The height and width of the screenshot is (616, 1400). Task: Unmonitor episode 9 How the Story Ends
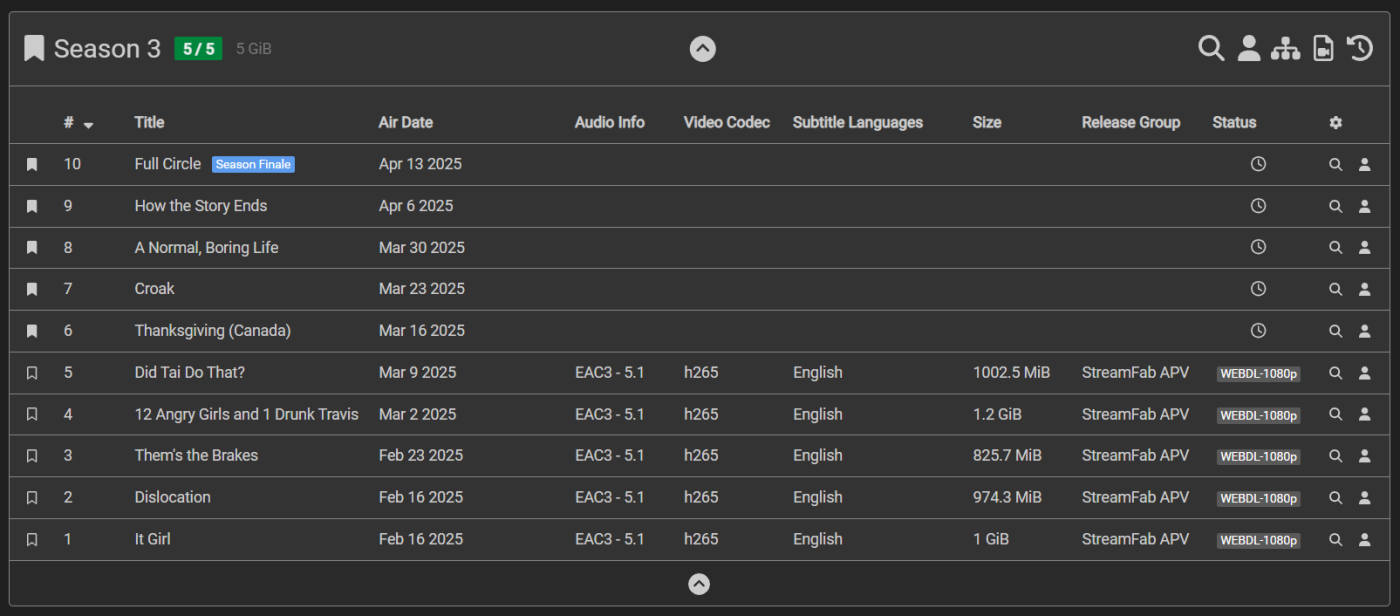tap(32, 206)
